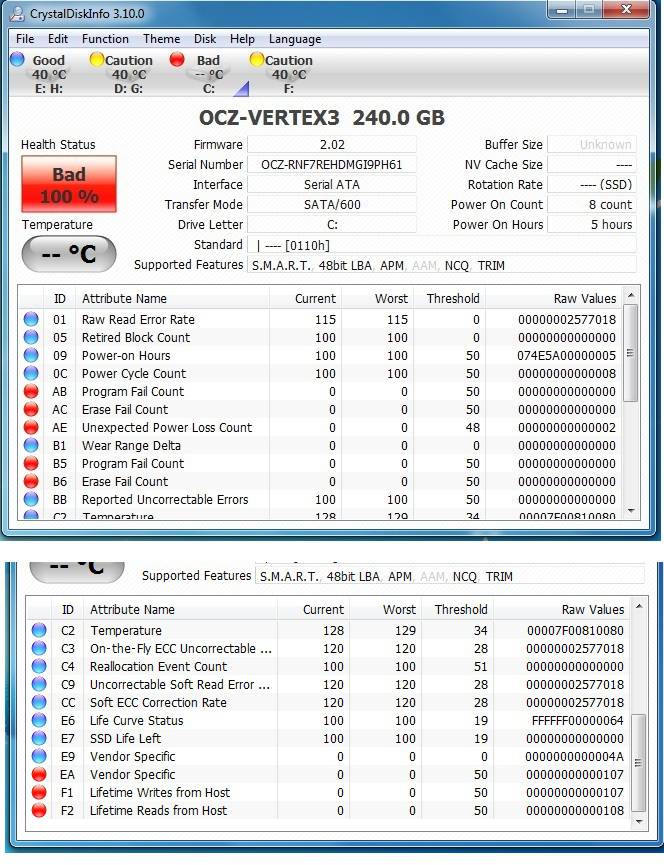Click the CrystalDiskInfo title bar icon

(x=18, y=13)
